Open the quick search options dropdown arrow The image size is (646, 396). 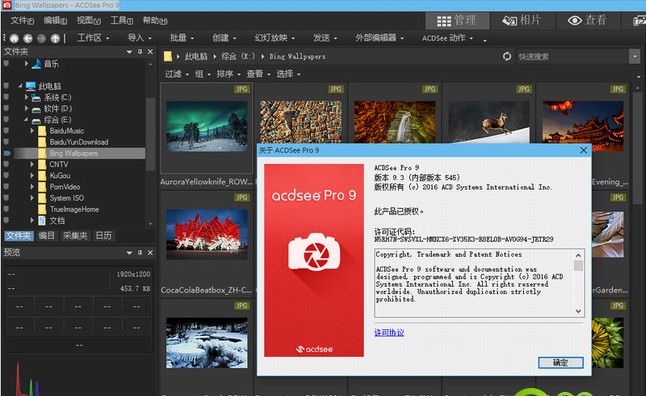click(x=634, y=56)
